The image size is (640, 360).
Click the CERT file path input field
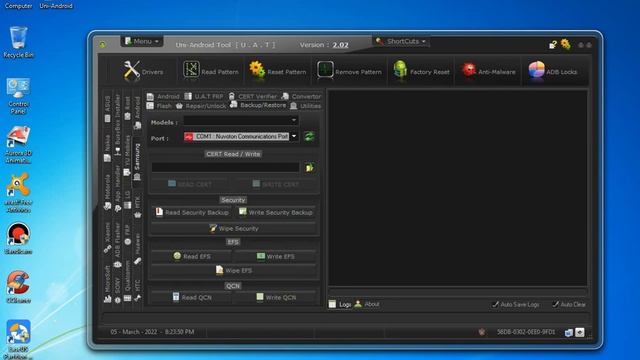tap(226, 167)
